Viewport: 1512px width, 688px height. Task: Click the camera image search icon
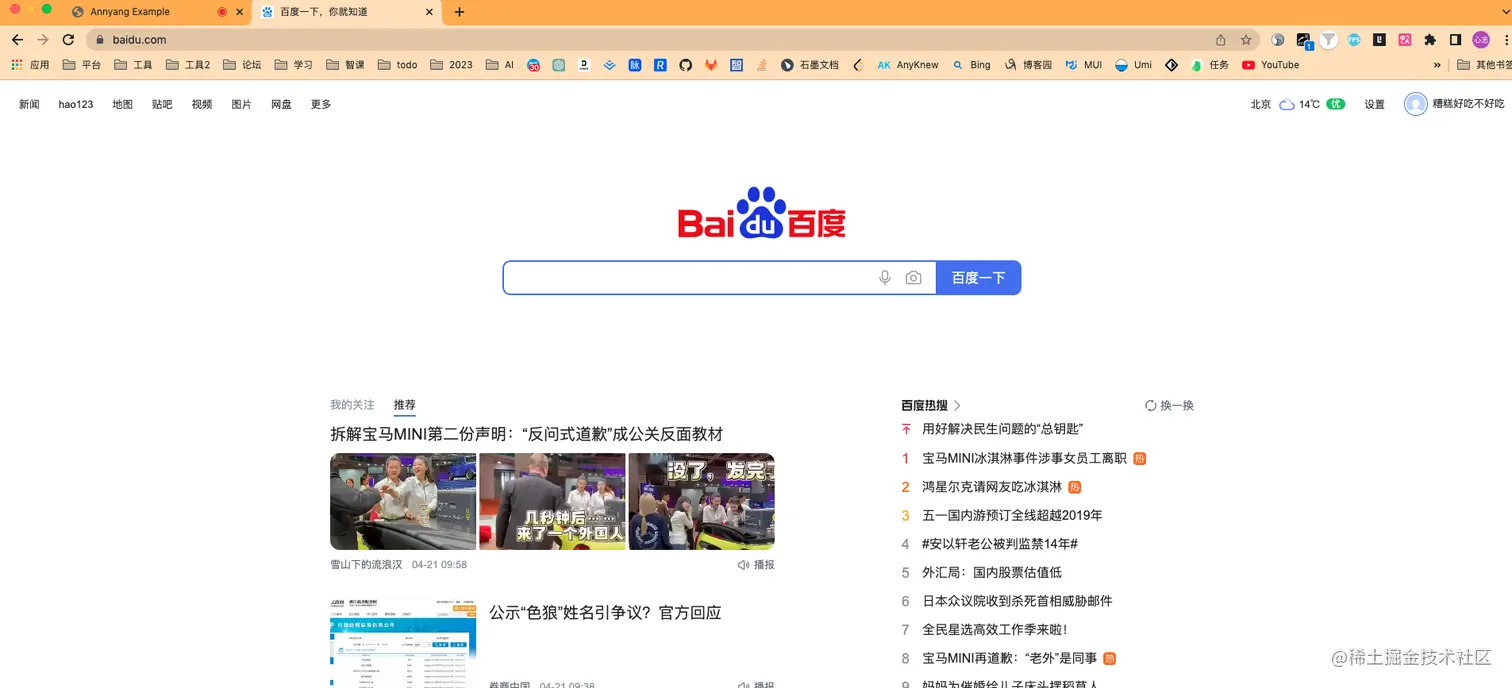pos(913,278)
